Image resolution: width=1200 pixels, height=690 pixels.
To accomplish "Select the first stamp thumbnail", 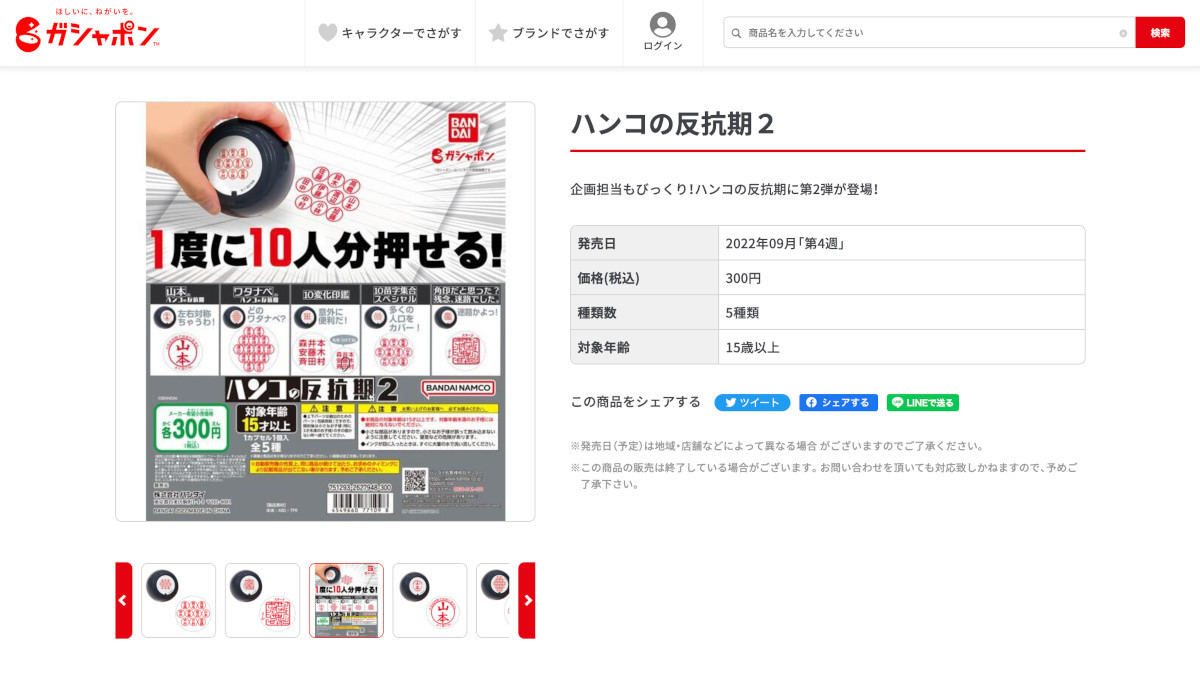I will (x=178, y=600).
